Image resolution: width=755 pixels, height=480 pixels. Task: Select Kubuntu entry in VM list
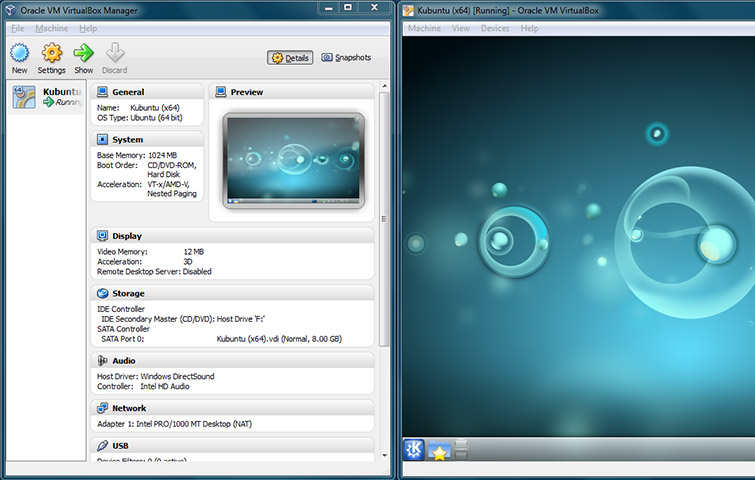coord(46,97)
